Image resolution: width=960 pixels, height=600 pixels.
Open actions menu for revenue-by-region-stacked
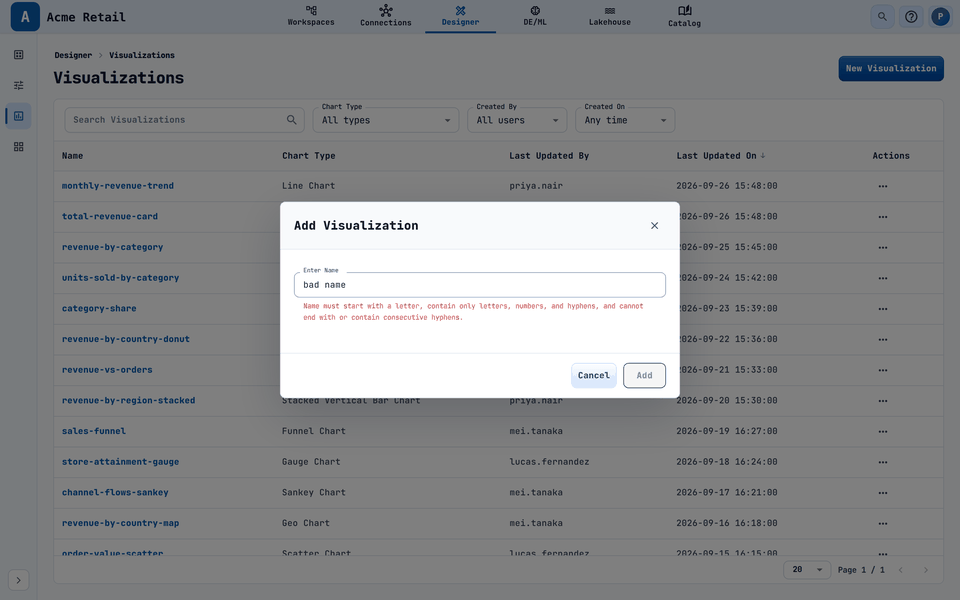tap(883, 400)
